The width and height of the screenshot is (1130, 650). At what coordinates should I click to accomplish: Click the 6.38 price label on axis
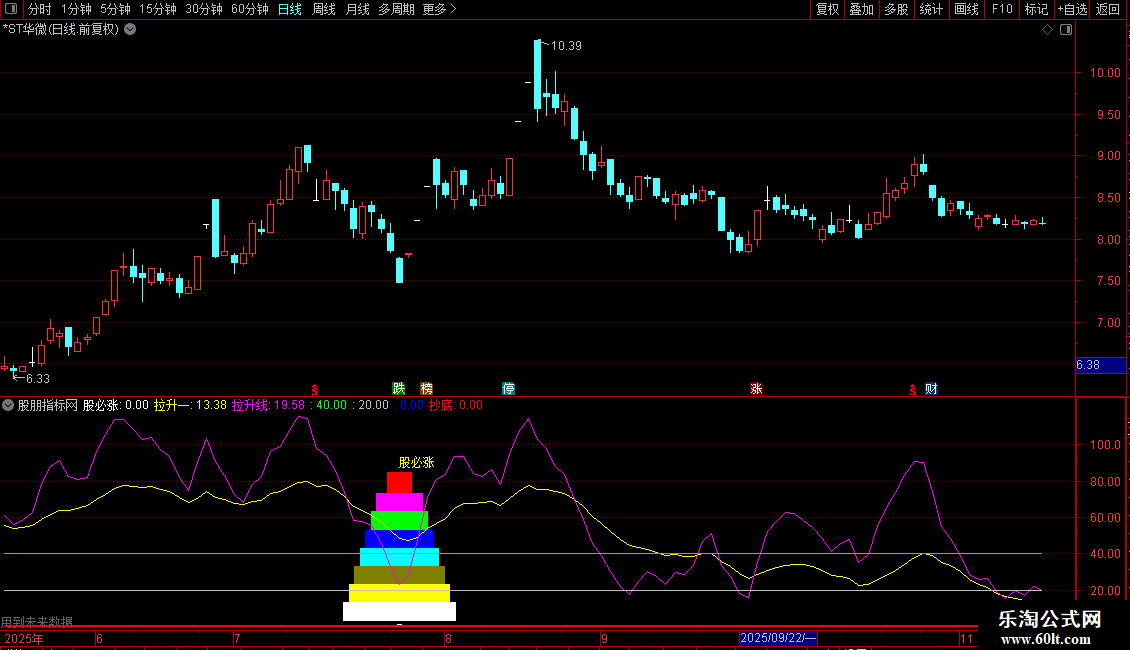[x=1088, y=365]
